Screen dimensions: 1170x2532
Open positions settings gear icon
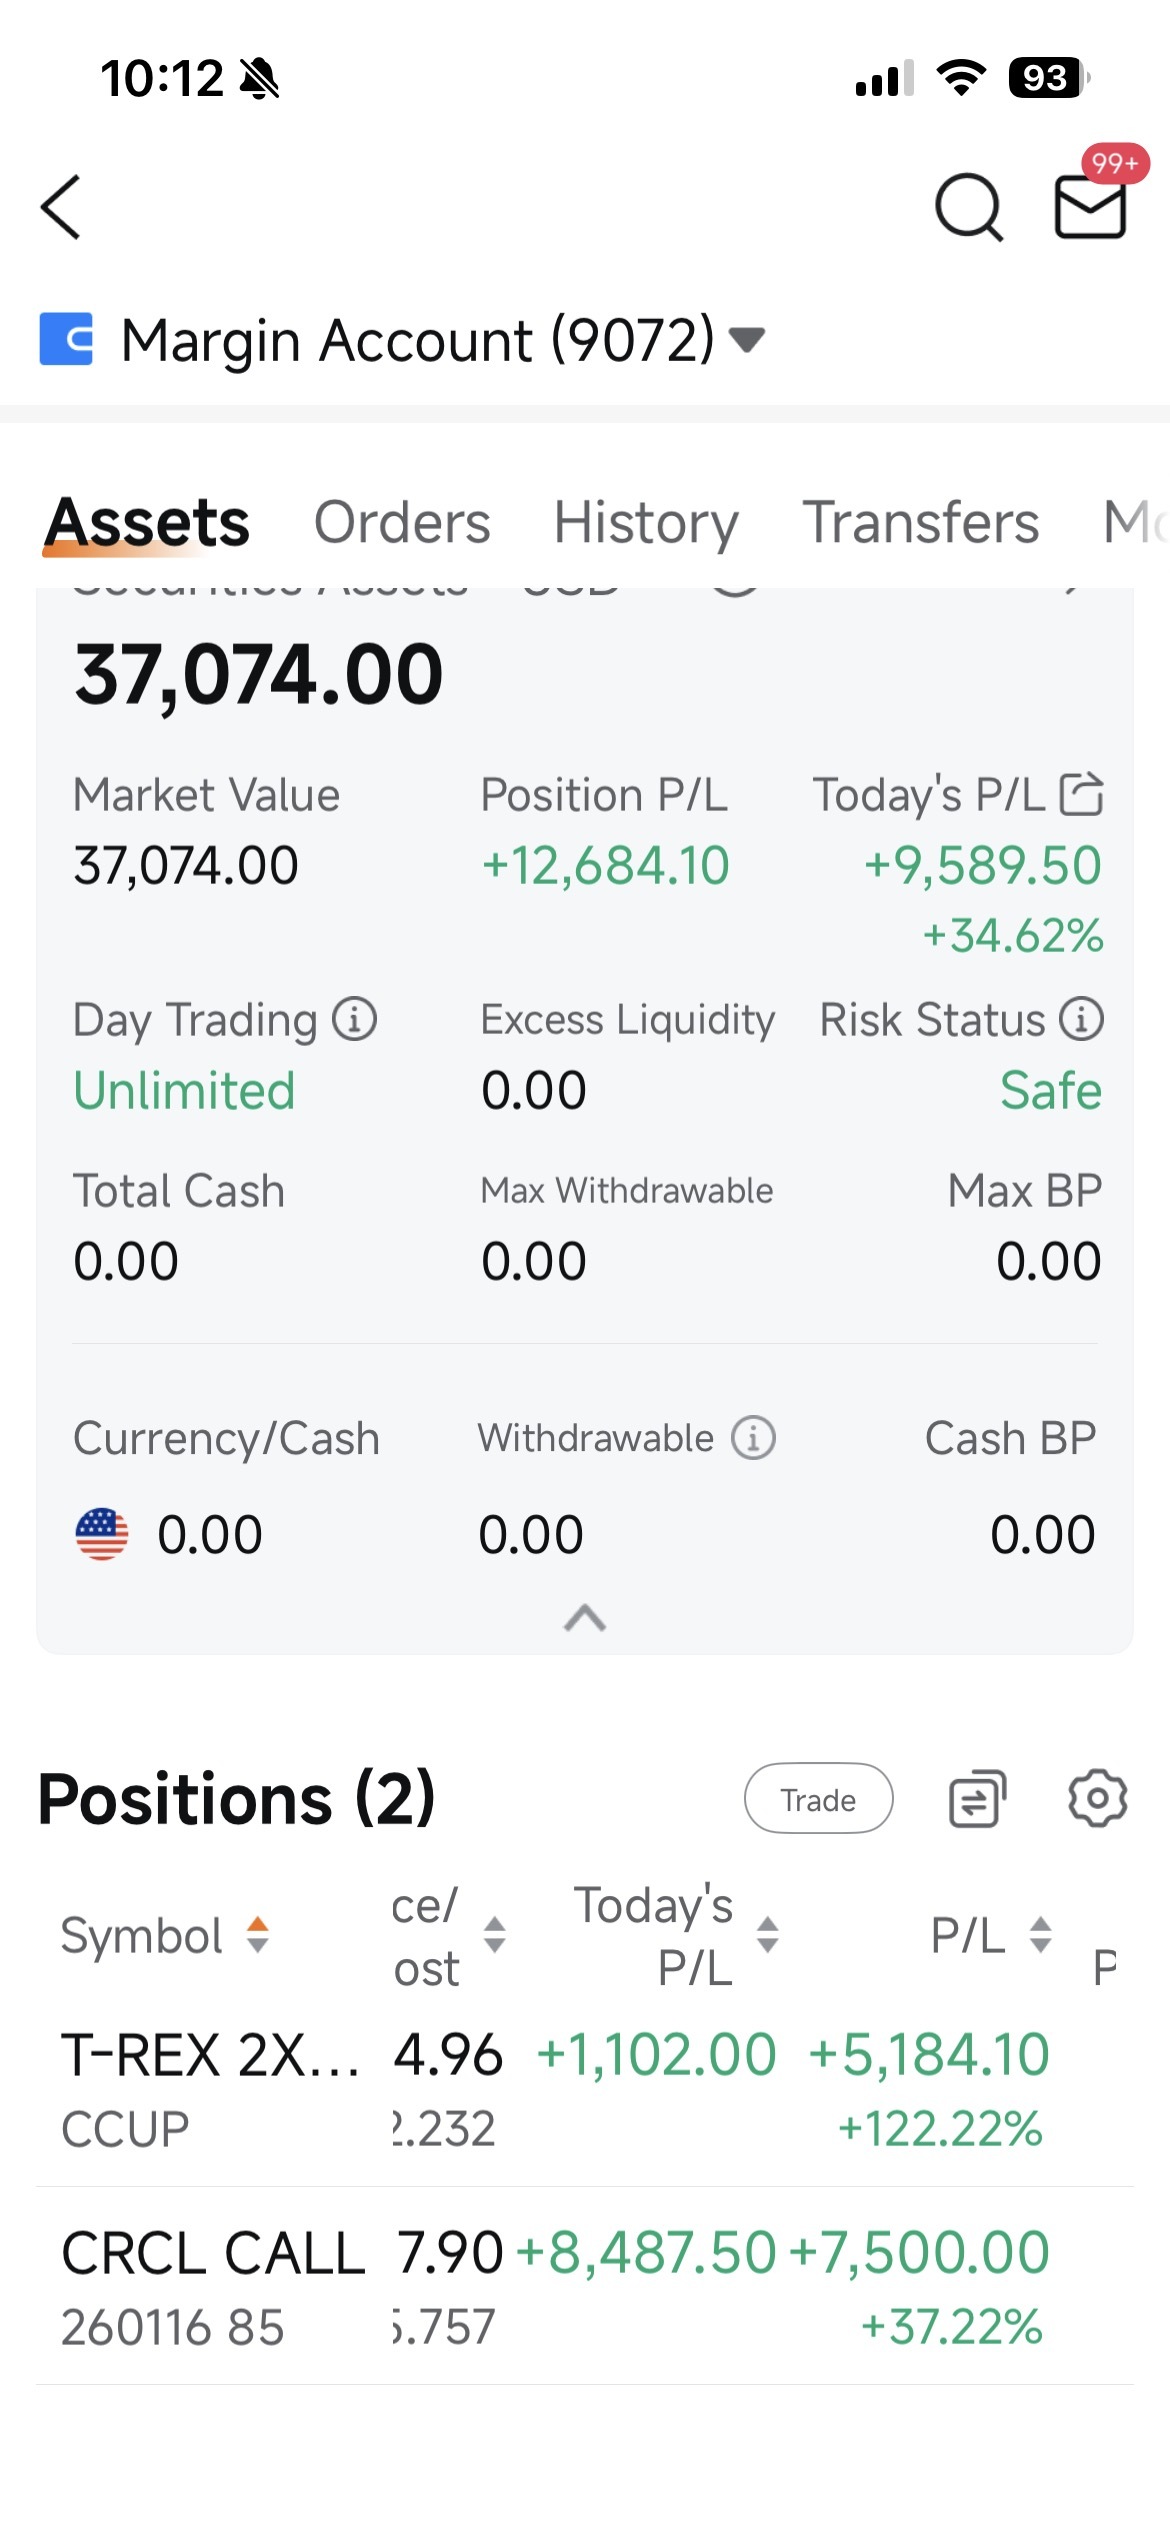pyautogui.click(x=1098, y=1799)
